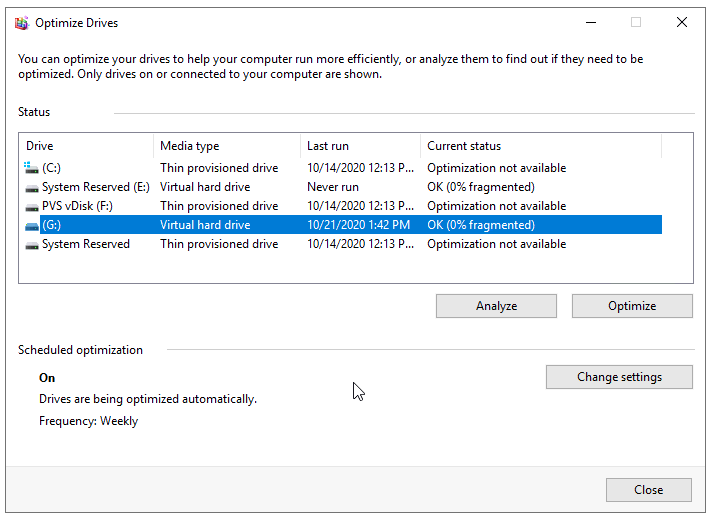Minimize the Optimize Drives window
714x513 pixels.
pos(591,22)
